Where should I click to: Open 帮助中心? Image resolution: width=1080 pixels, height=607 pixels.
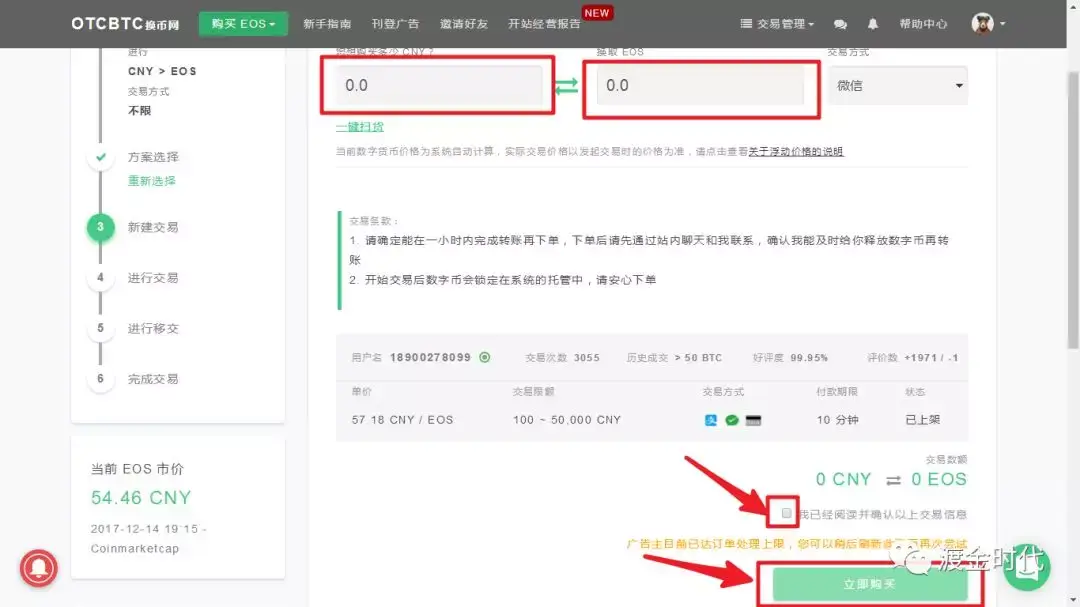pyautogui.click(x=923, y=23)
